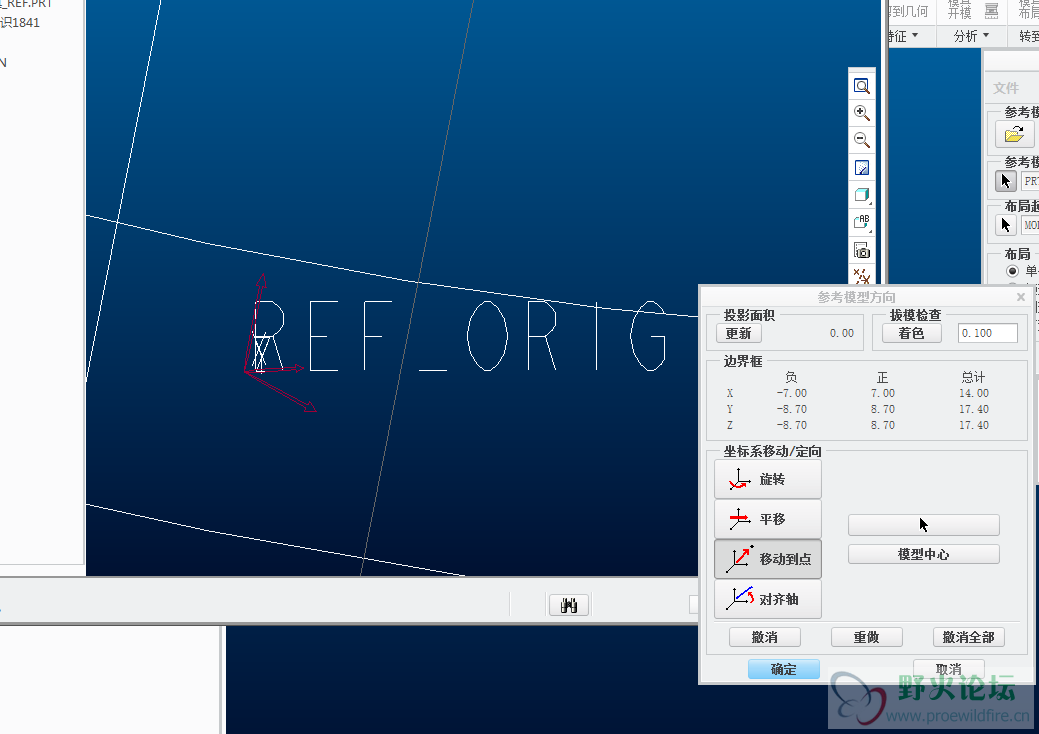
Task: Close the 参考模型方向 dialog
Action: tap(1021, 297)
